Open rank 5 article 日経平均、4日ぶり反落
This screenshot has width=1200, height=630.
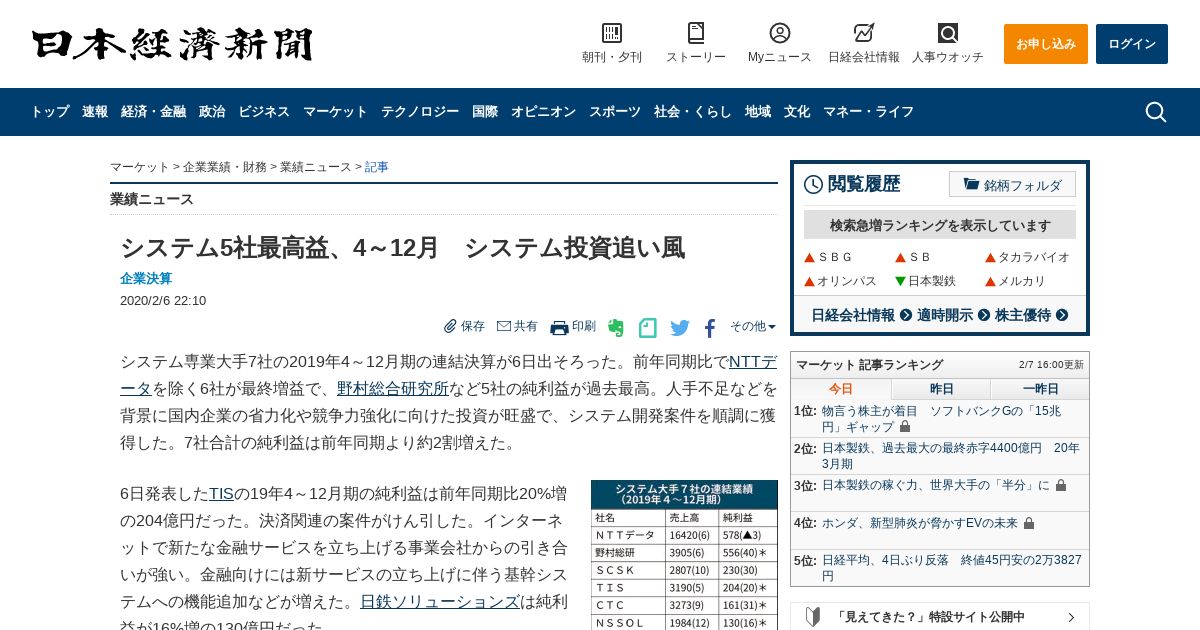coord(952,568)
